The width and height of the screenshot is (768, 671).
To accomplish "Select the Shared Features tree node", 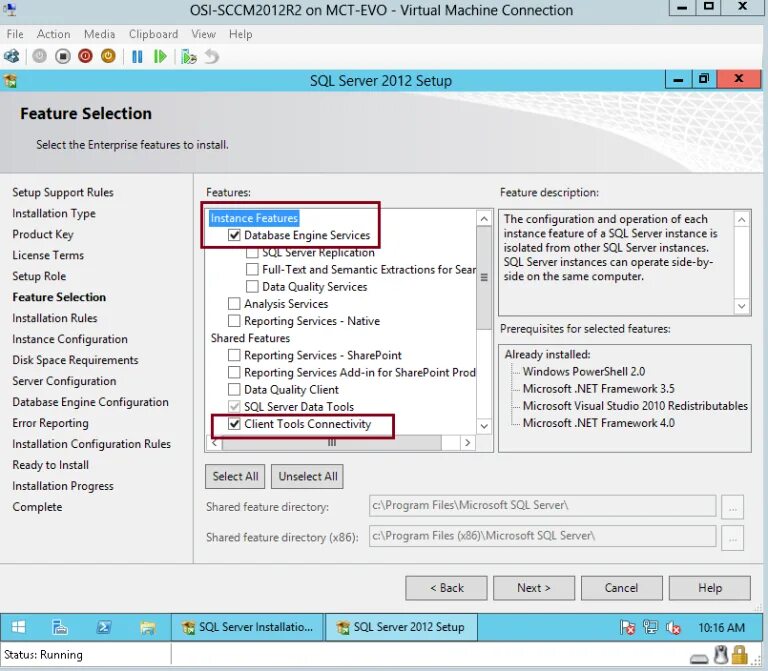I will [x=250, y=338].
